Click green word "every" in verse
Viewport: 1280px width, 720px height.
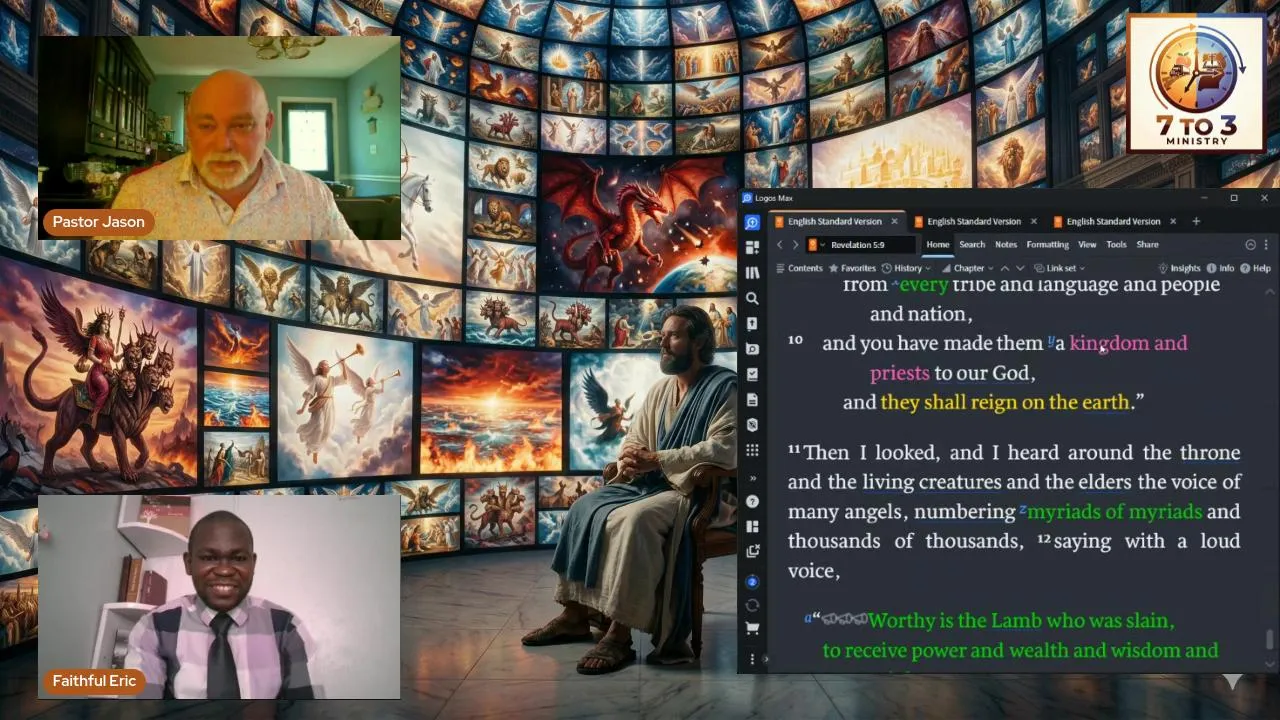(x=923, y=285)
